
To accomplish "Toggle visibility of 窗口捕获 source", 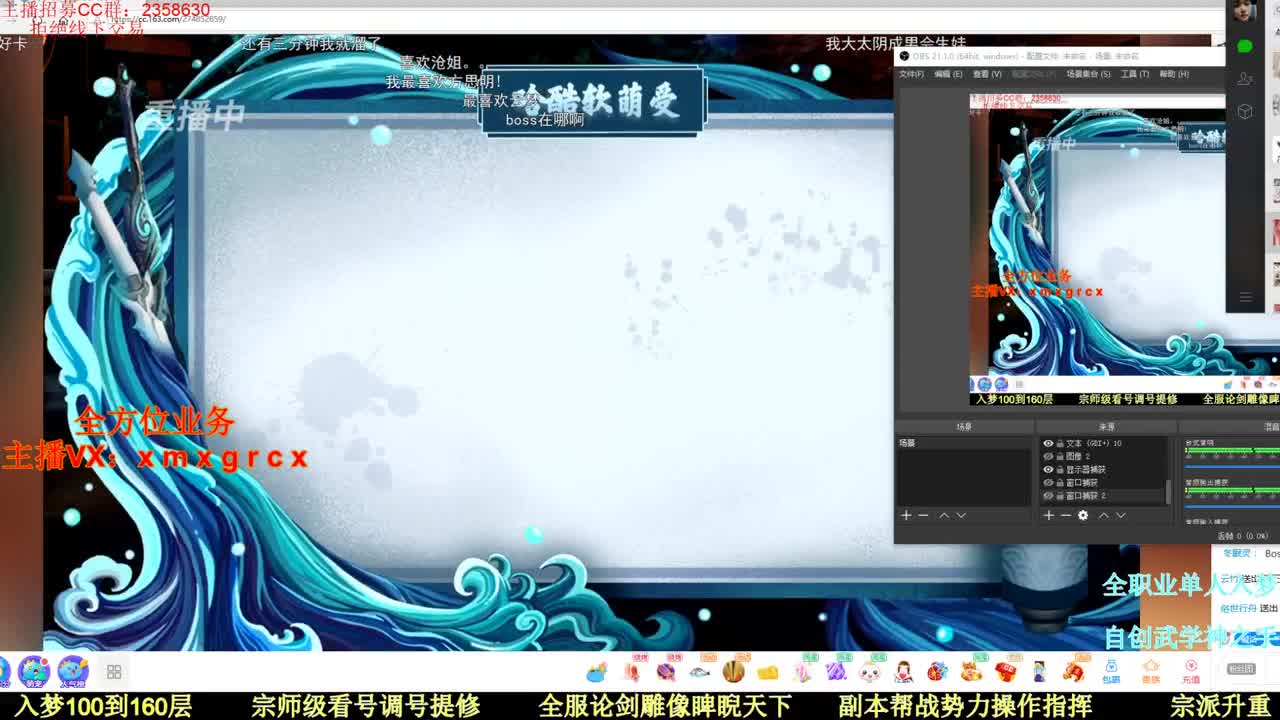I will [1048, 482].
